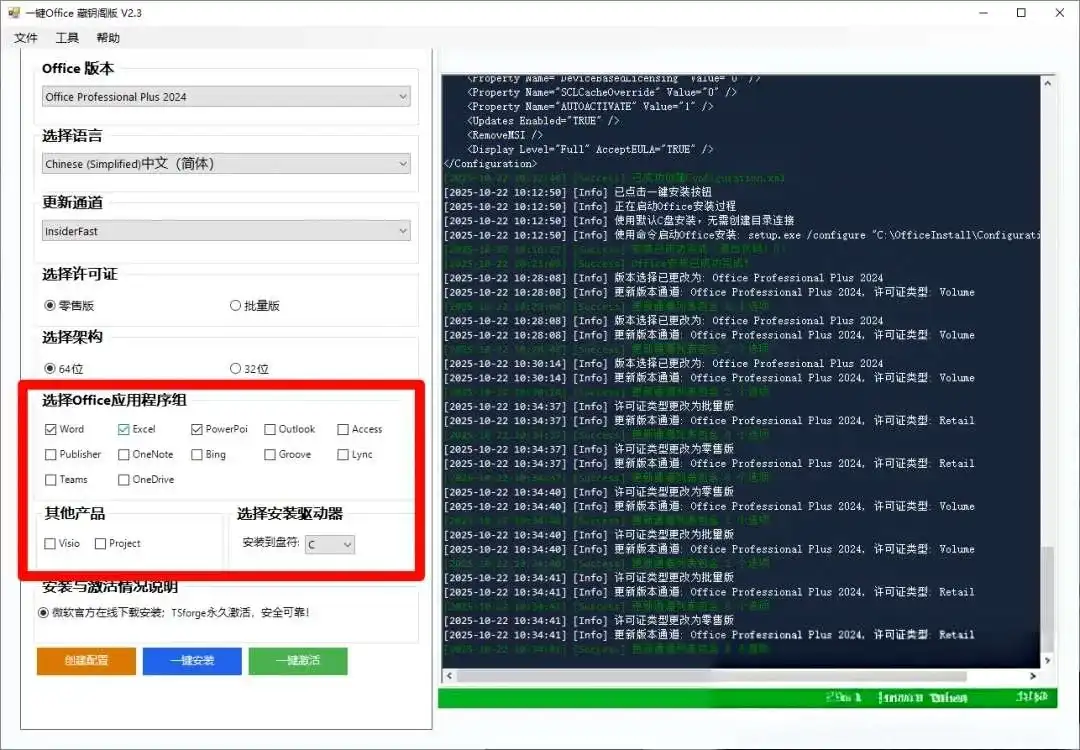1080x750 pixels.
Task: Enable the OneNote application checkbox
Action: (125, 454)
